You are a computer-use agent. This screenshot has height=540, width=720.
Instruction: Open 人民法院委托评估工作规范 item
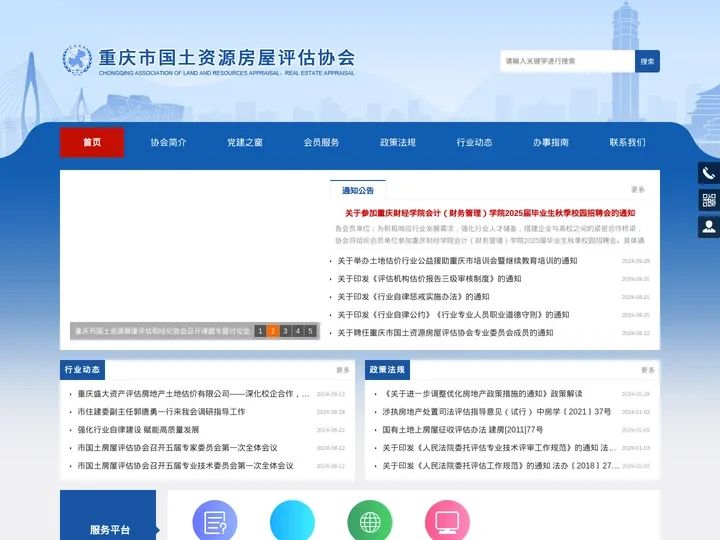(x=501, y=466)
